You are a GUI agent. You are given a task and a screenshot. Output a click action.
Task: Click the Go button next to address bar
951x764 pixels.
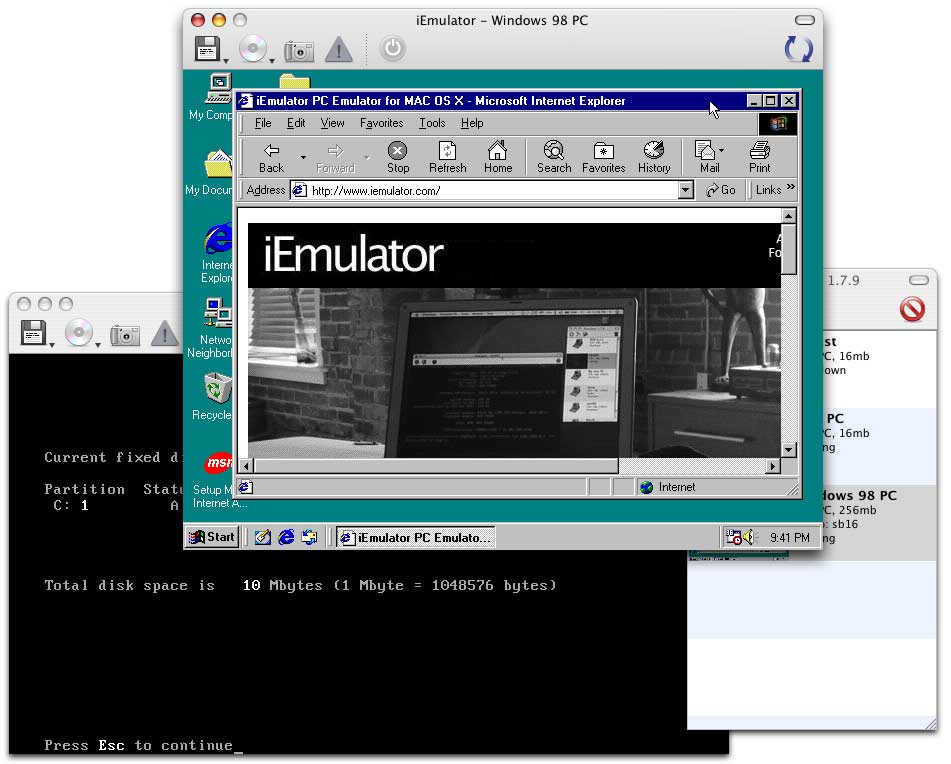pyautogui.click(x=721, y=190)
